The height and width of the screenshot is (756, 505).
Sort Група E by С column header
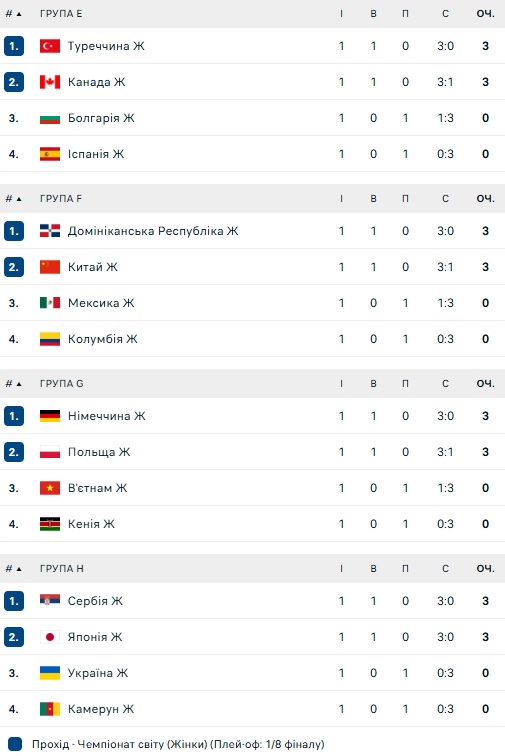(x=445, y=14)
